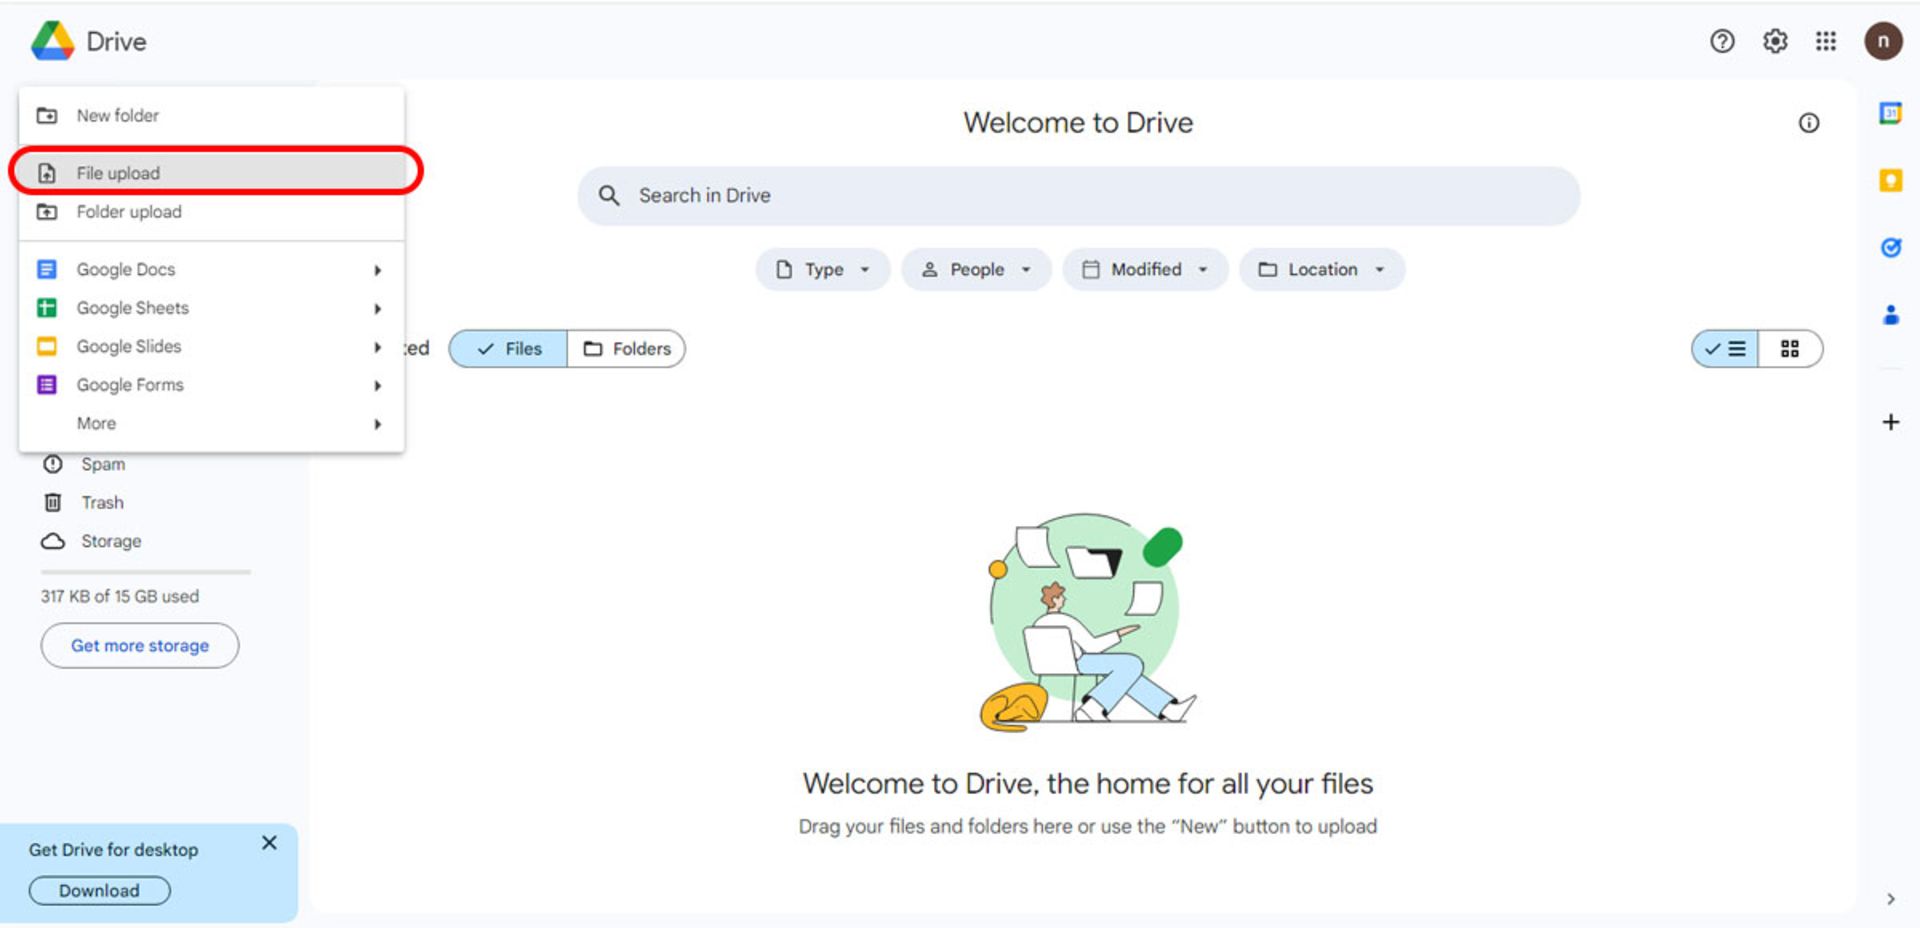Show the side panel chevron arrow

coord(1890,899)
